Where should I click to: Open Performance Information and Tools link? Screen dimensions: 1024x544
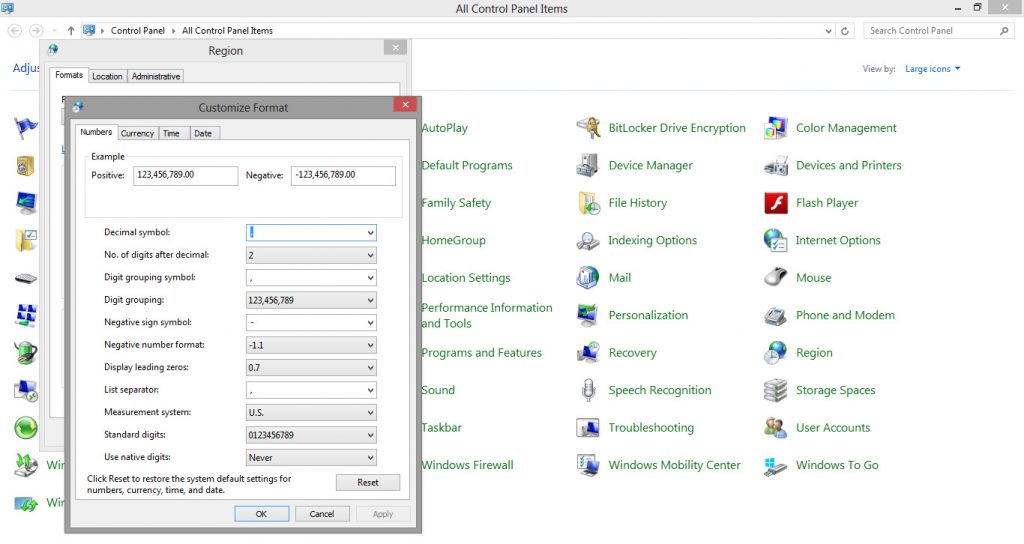click(487, 315)
